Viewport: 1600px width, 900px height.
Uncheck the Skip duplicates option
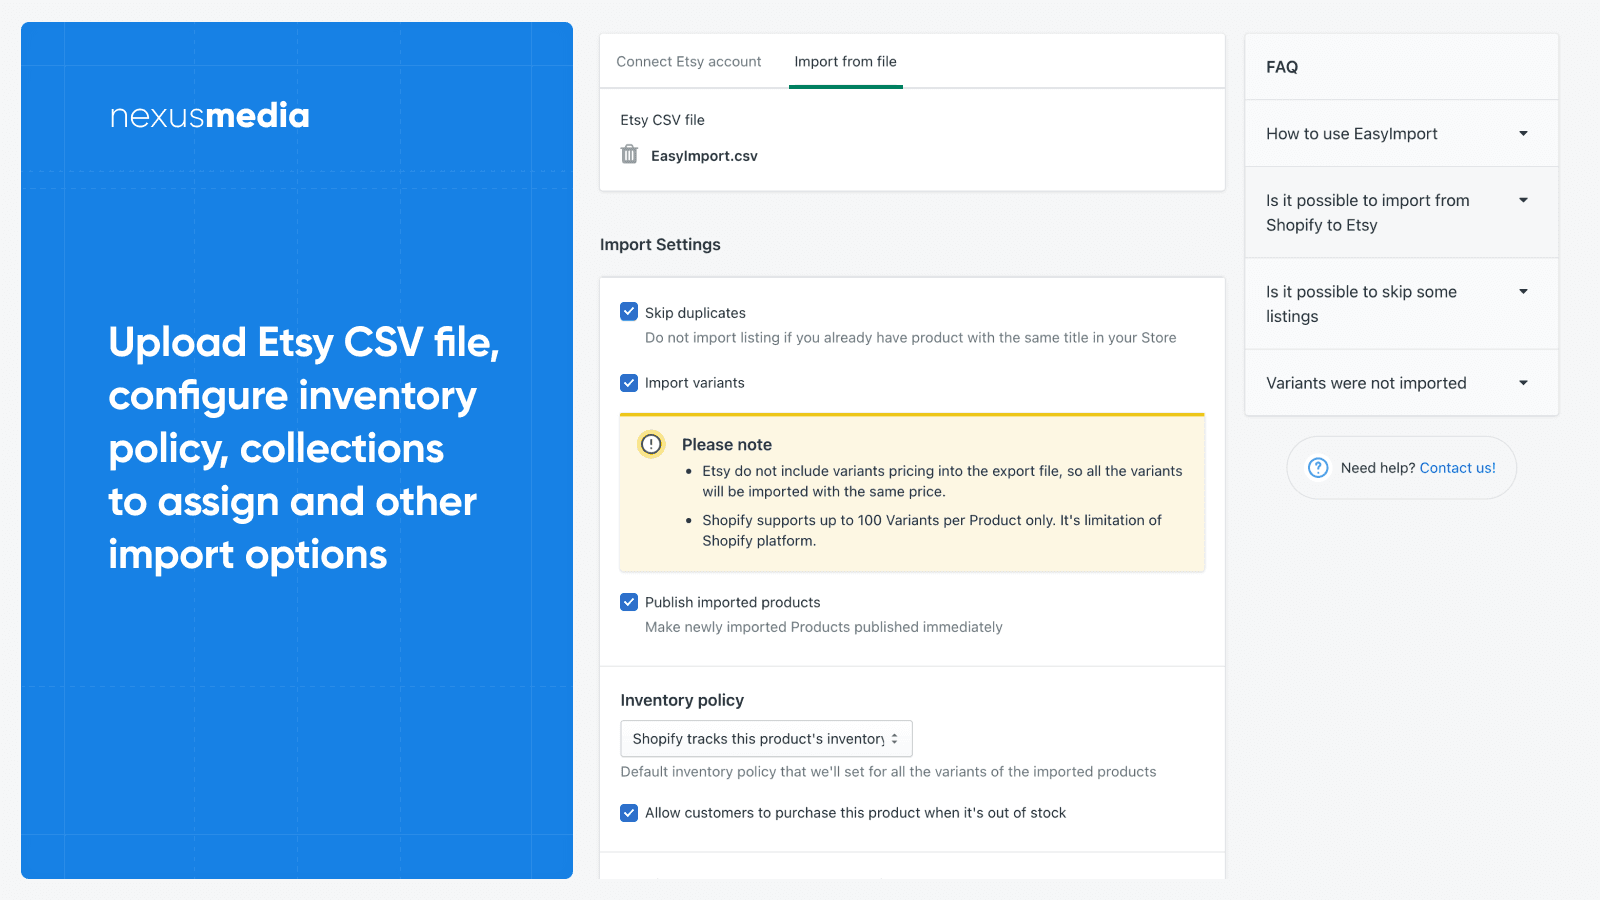point(629,311)
